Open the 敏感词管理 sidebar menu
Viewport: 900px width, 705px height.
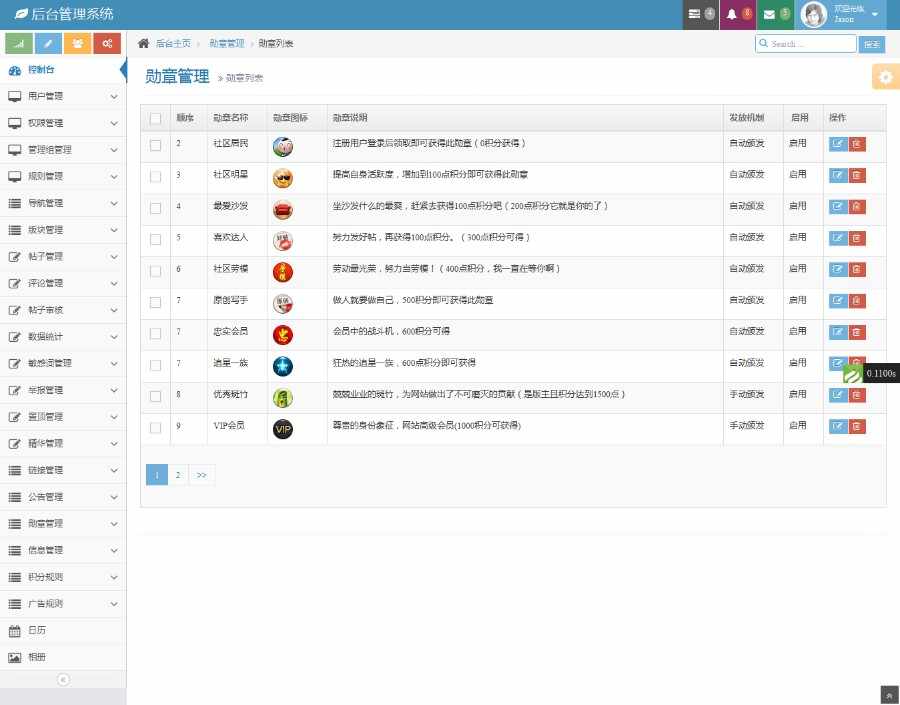(x=63, y=363)
